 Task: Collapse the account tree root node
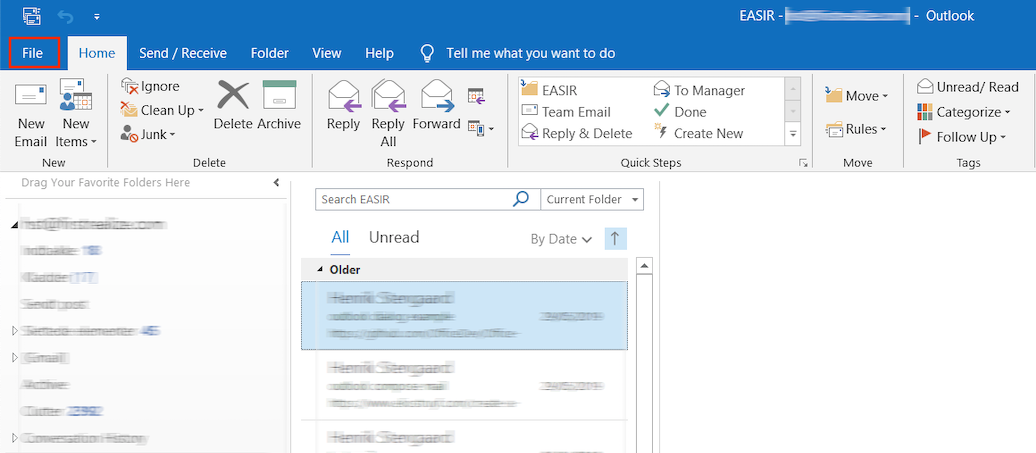click(x=14, y=225)
